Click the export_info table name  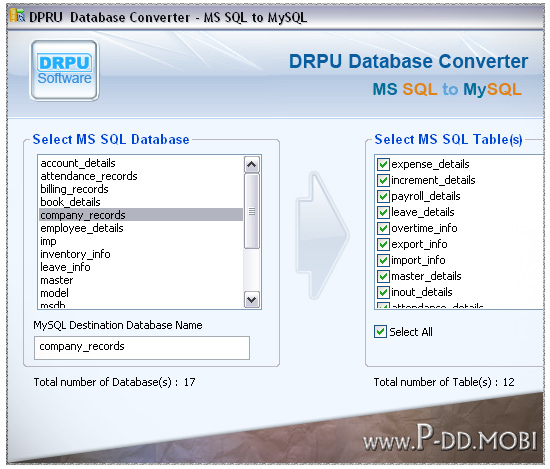[419, 244]
